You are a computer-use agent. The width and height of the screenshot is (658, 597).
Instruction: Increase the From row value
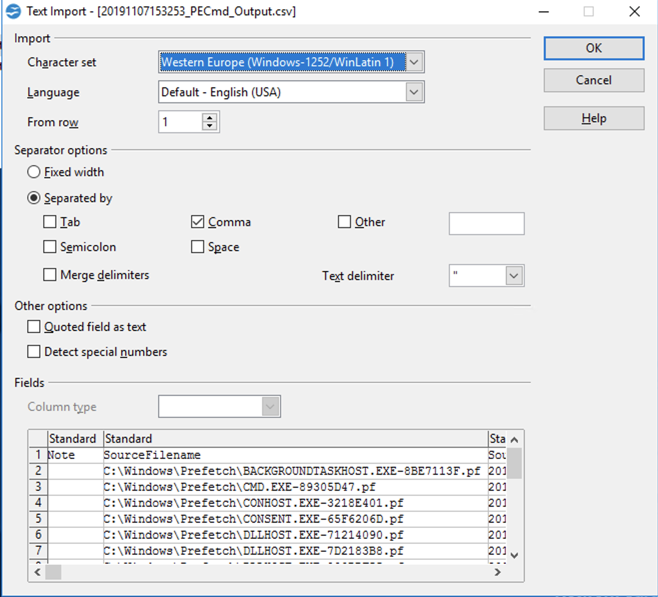point(209,117)
